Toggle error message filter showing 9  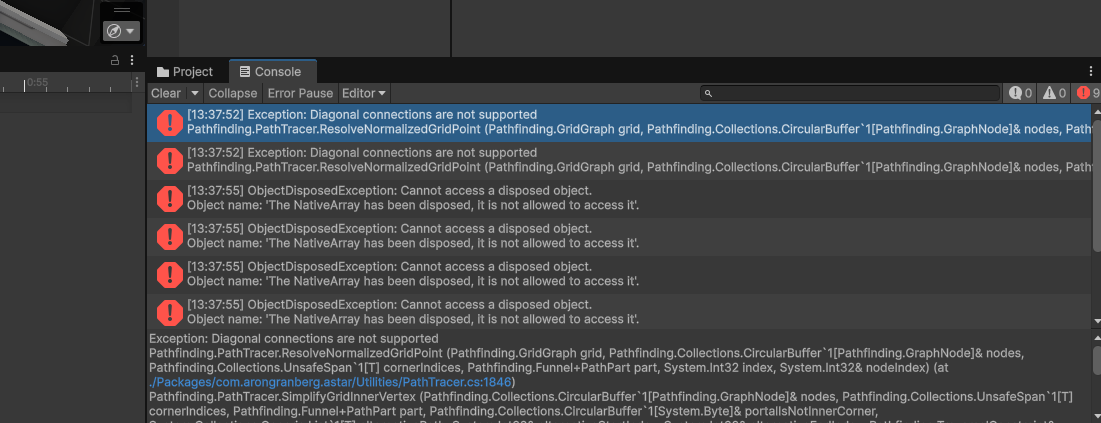1088,93
